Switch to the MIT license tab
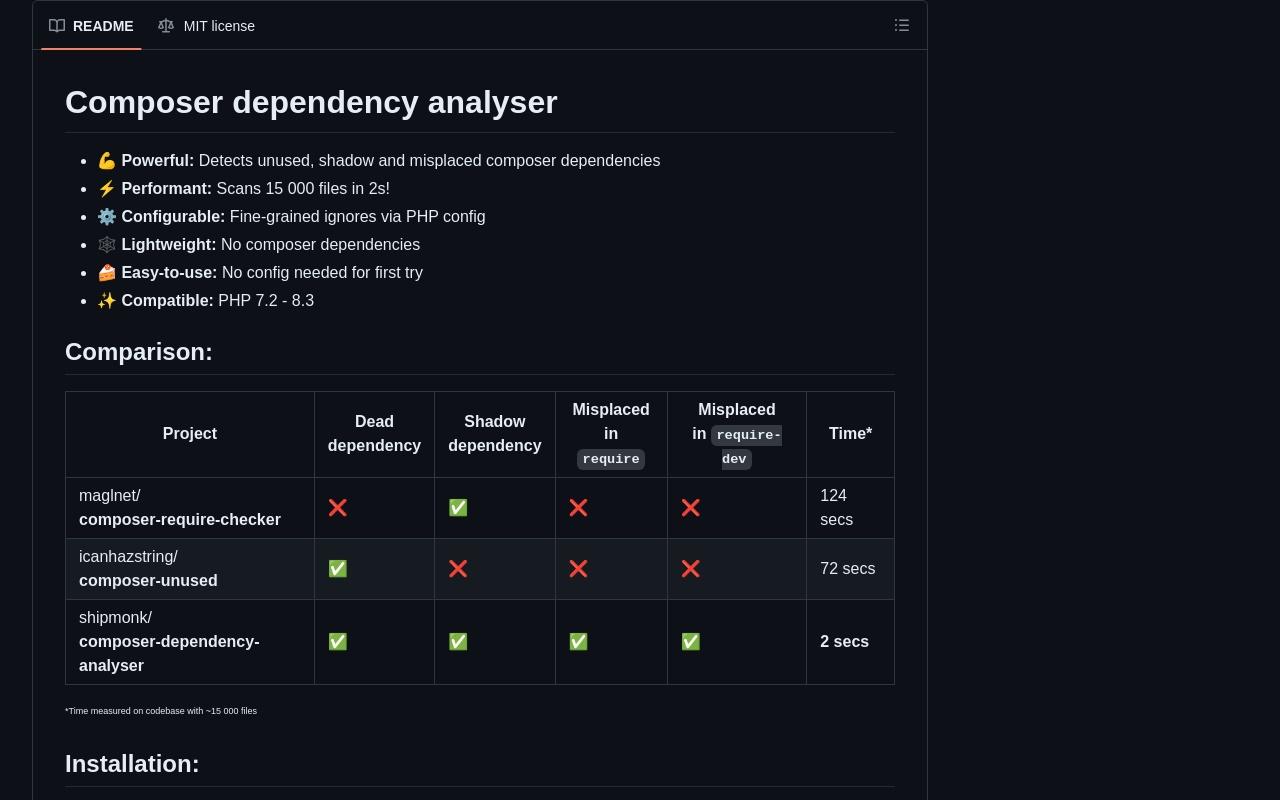Viewport: 1280px width, 800px height. click(x=207, y=26)
